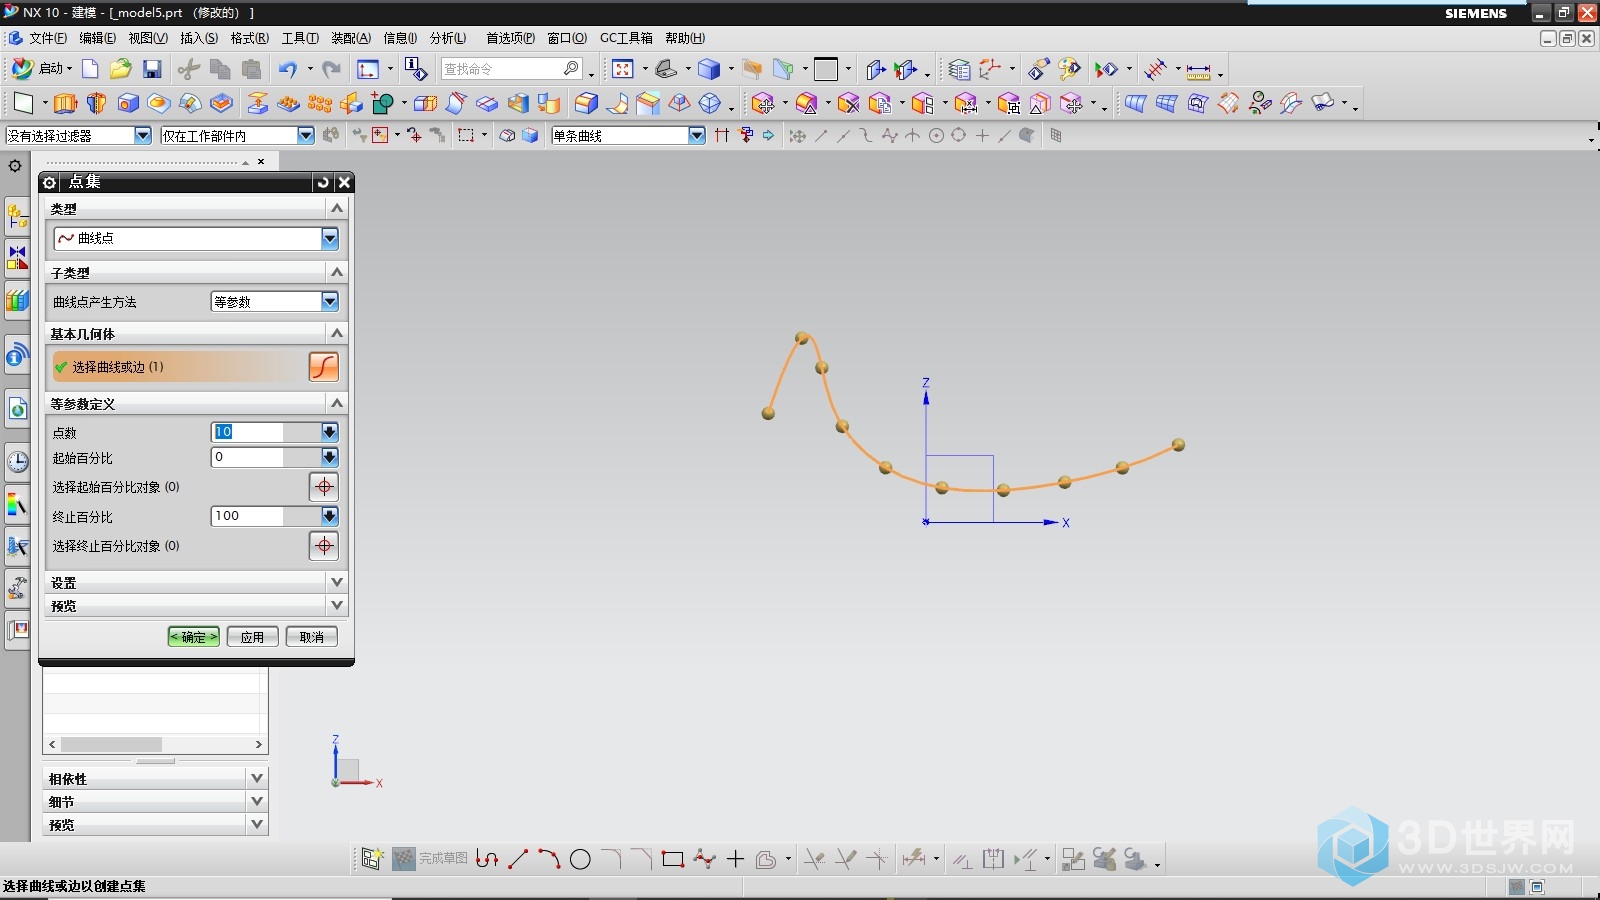Open the History clock icon in sidebar
The width and height of the screenshot is (1600, 900).
(x=17, y=461)
